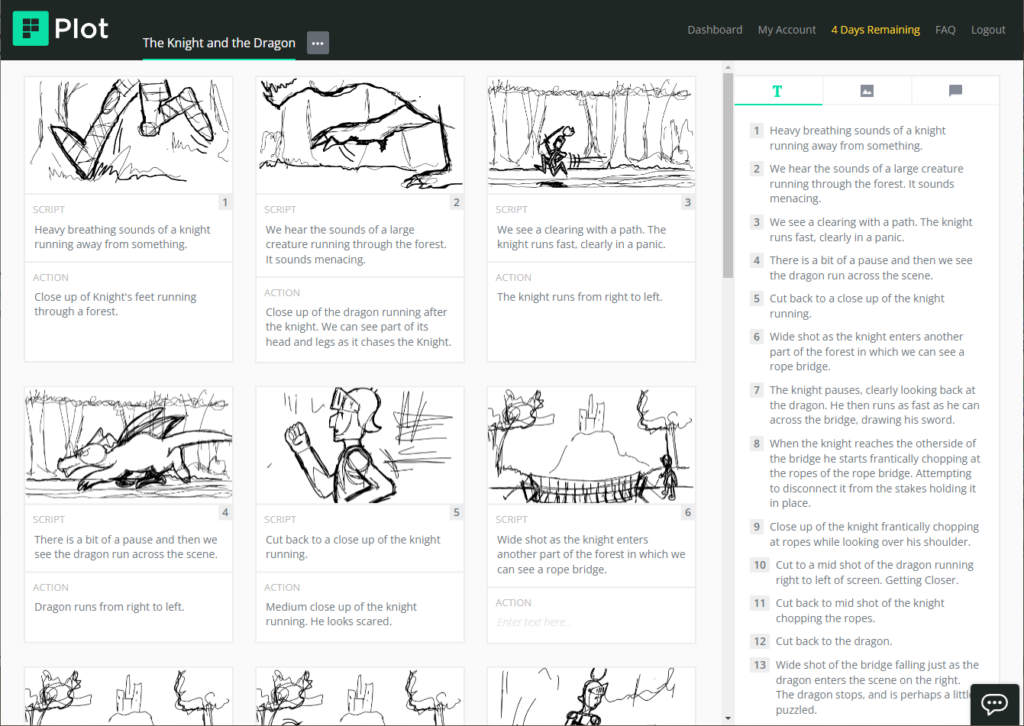1024x726 pixels.
Task: Click the 4 Days Remaining link
Action: point(875,29)
